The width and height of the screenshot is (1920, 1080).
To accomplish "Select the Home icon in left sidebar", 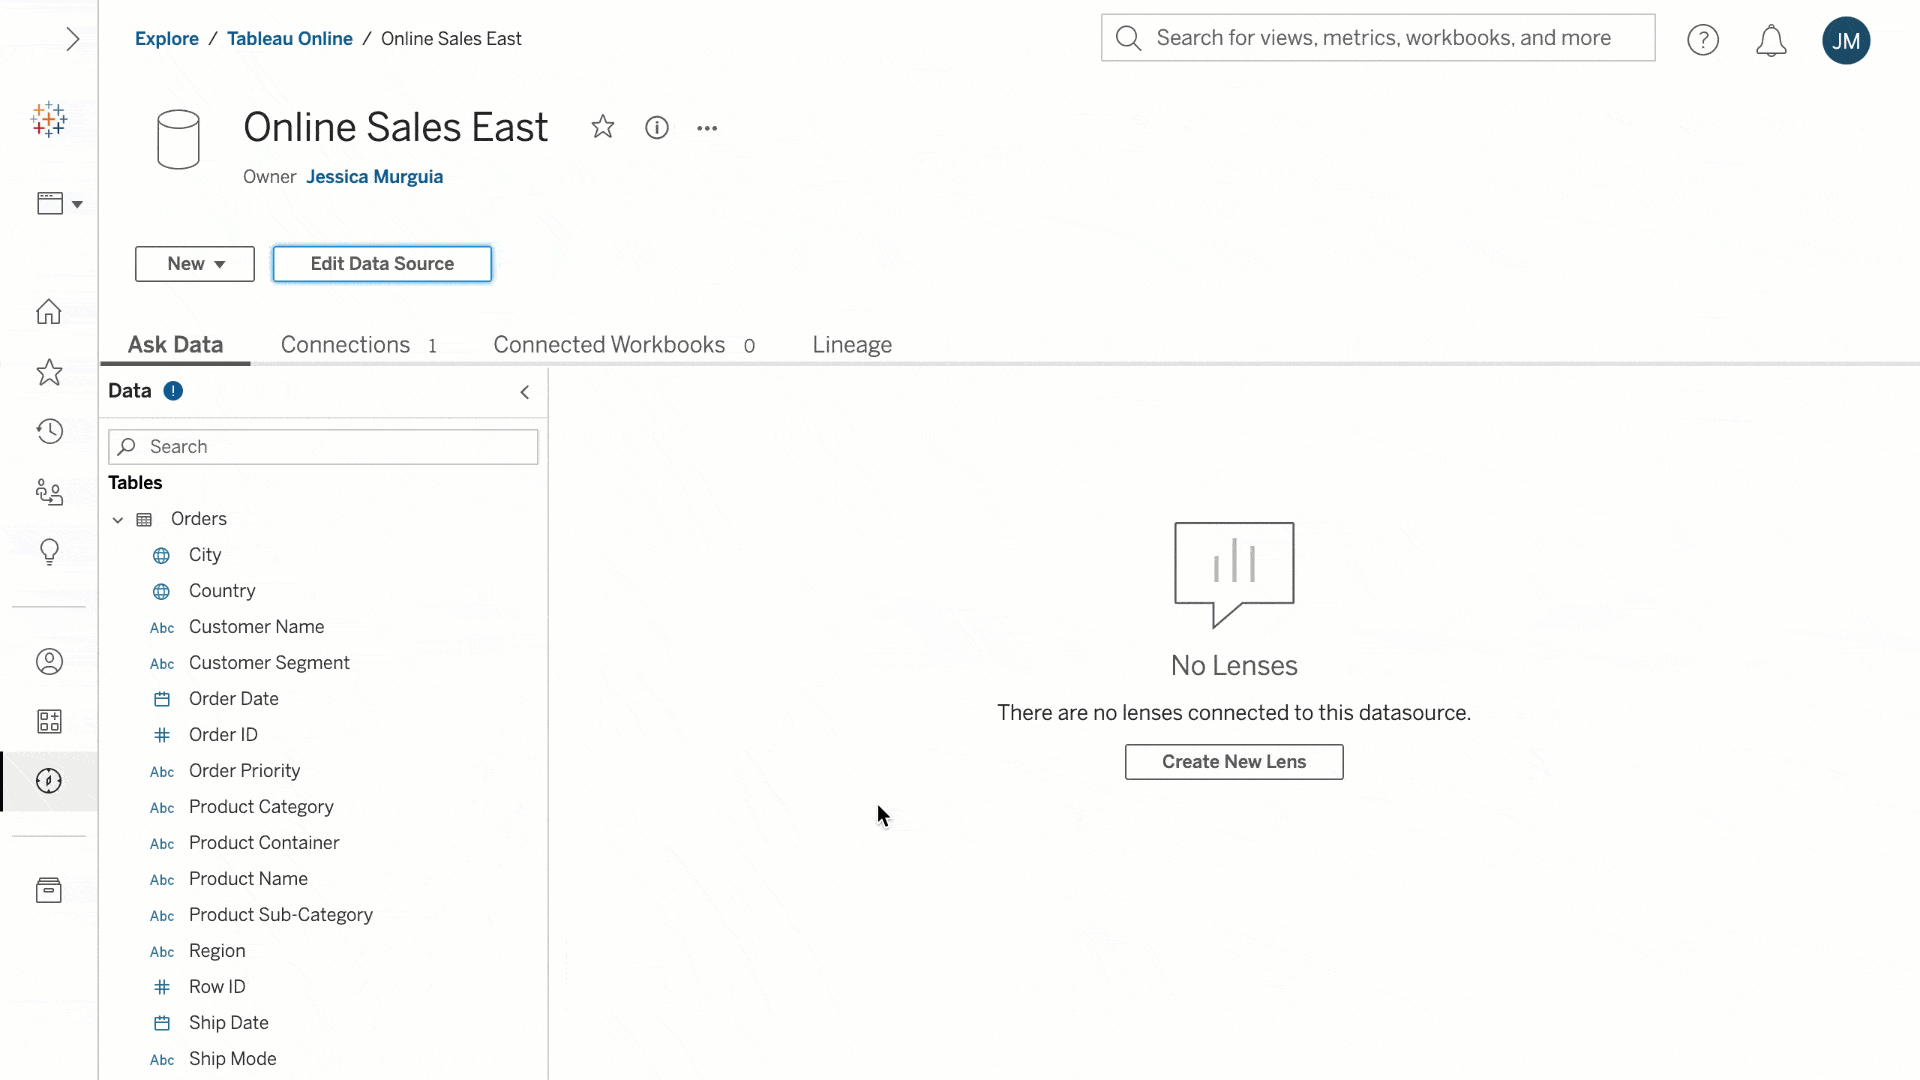I will tap(49, 311).
